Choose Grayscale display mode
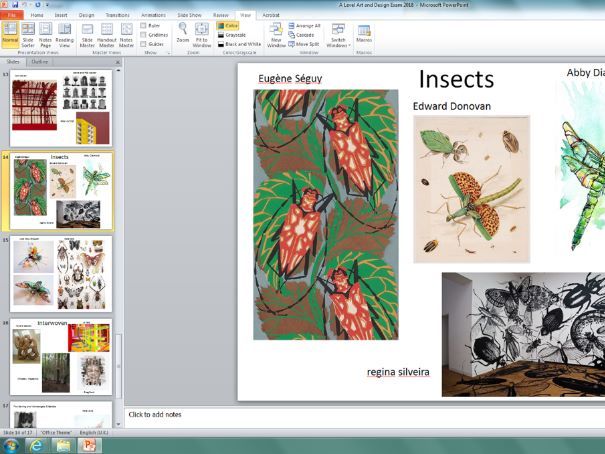Viewport: 605px width, 454px height. [x=232, y=35]
